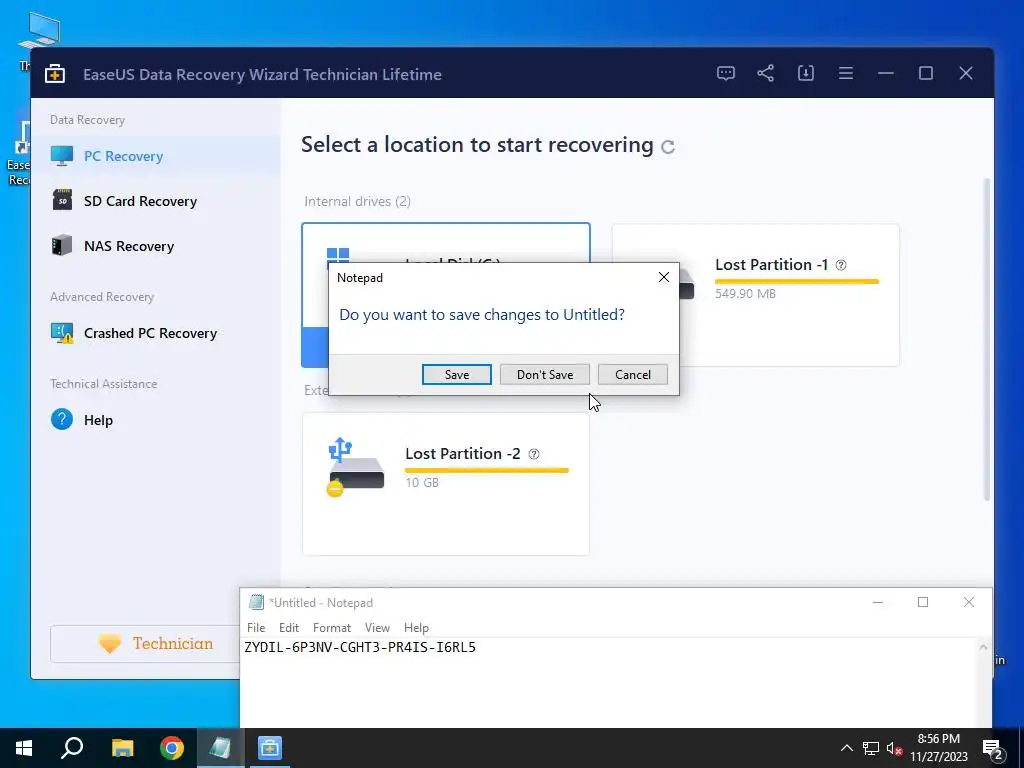Click Save in Notepad dialog
Viewport: 1024px width, 768px height.
pyautogui.click(x=456, y=375)
